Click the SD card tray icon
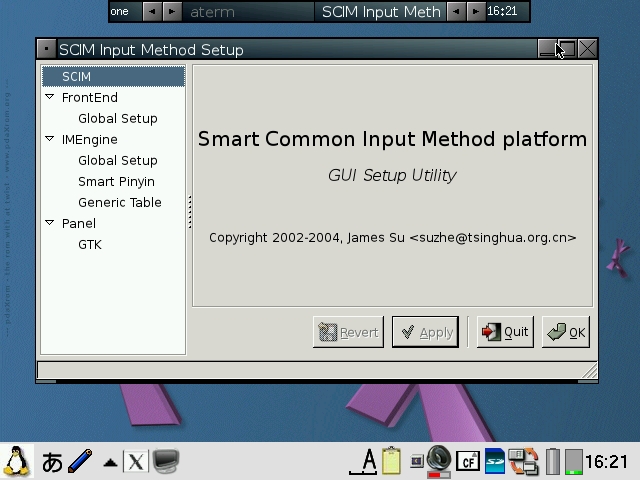The width and height of the screenshot is (640, 480). click(x=495, y=461)
